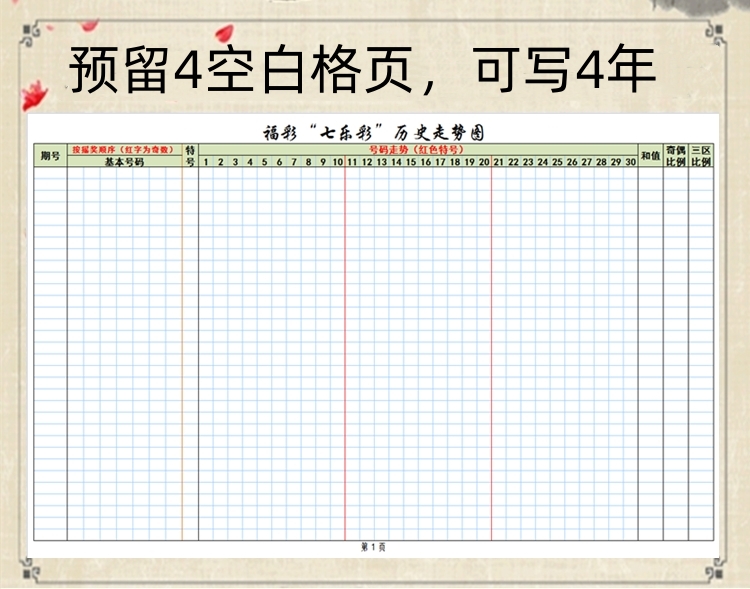The height and width of the screenshot is (589, 750).
Task: Click the 特号 column header
Action: [x=190, y=156]
